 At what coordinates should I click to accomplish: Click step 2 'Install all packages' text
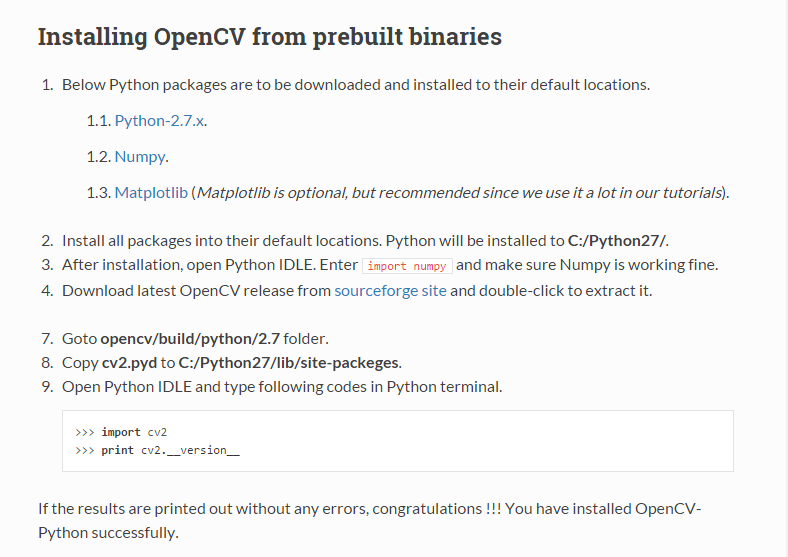[365, 241]
